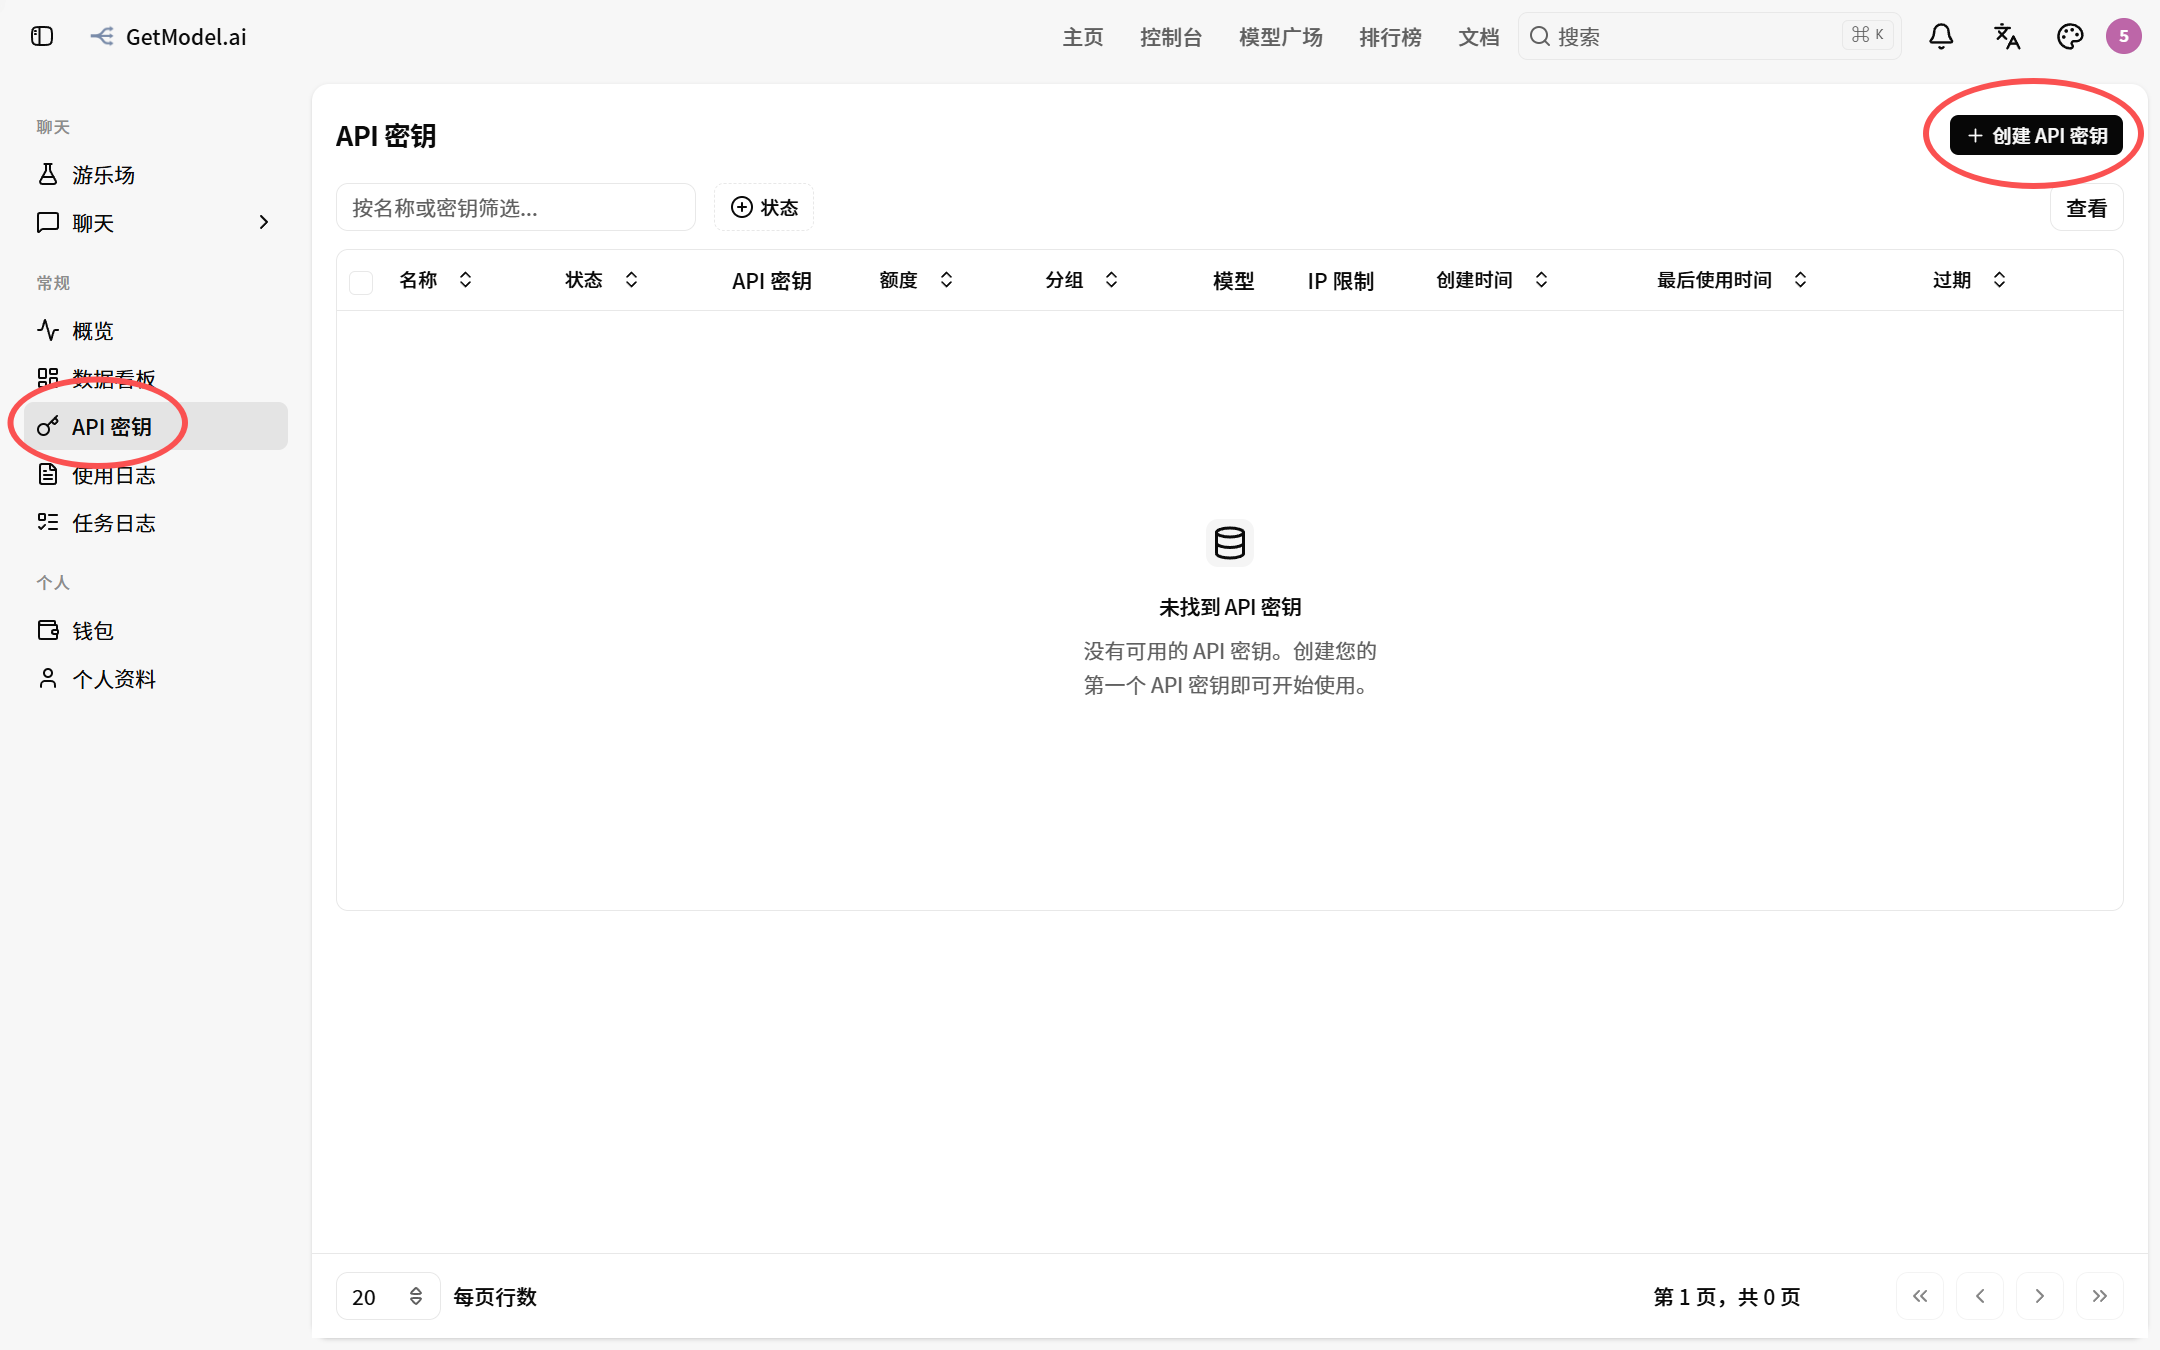Focus the name or key filter field

click(x=516, y=207)
